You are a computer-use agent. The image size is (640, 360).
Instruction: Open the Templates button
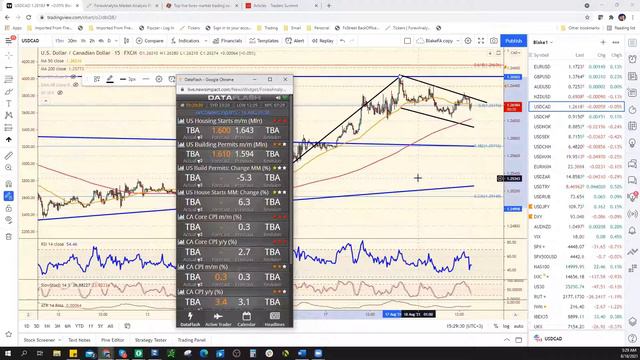264,41
